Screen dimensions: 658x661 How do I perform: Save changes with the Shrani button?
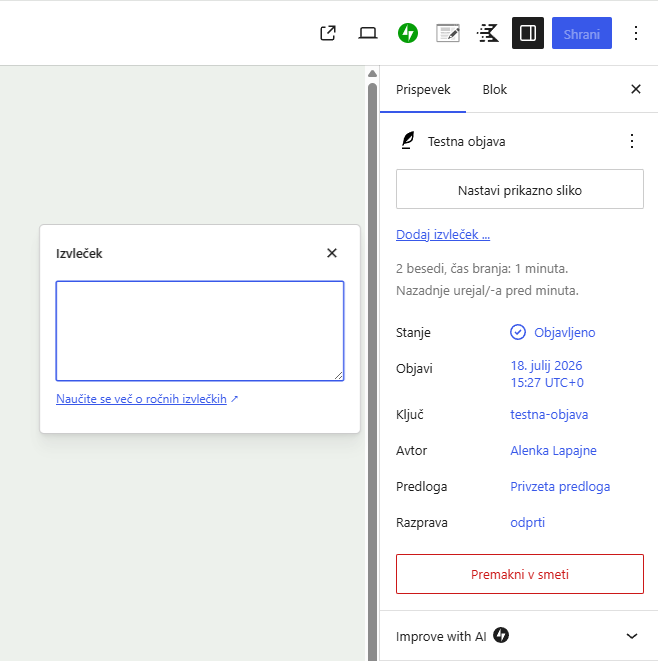[x=582, y=33]
